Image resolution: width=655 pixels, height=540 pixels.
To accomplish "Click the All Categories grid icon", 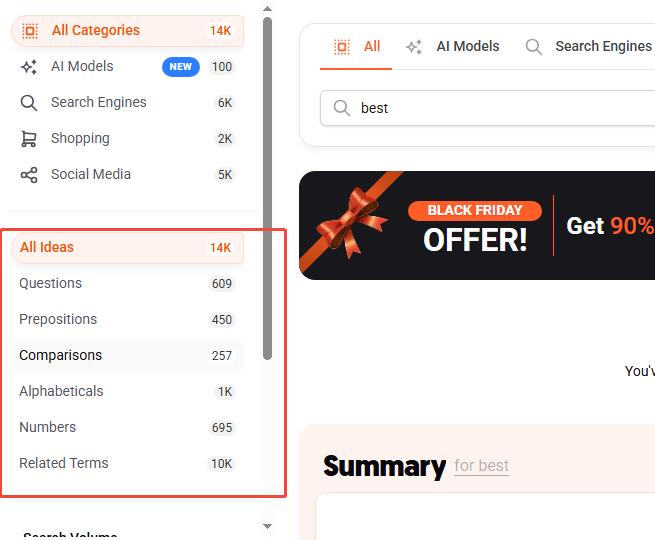I will point(30,31).
